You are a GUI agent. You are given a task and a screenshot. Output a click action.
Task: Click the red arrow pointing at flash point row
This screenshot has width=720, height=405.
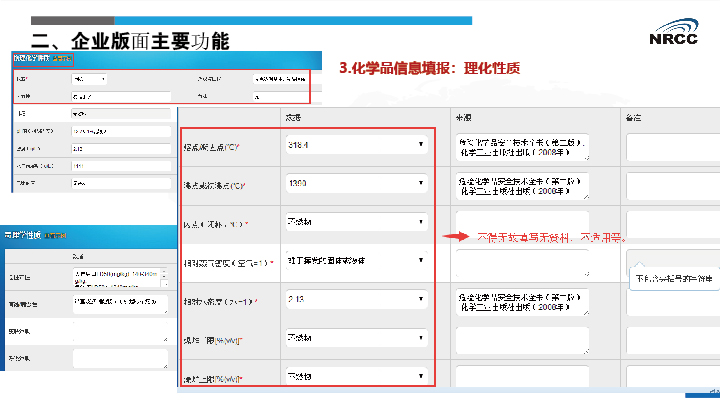[458, 238]
